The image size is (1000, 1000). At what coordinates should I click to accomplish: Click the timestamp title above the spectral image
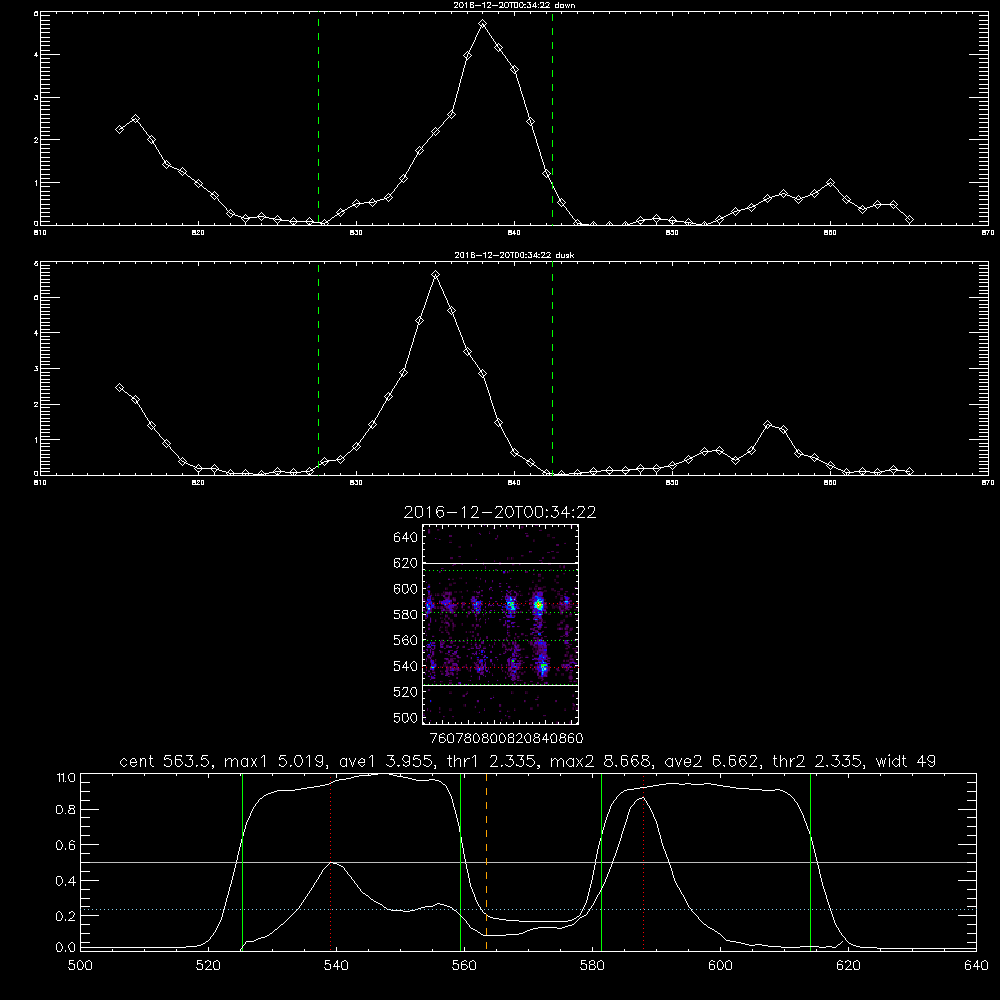(x=500, y=512)
